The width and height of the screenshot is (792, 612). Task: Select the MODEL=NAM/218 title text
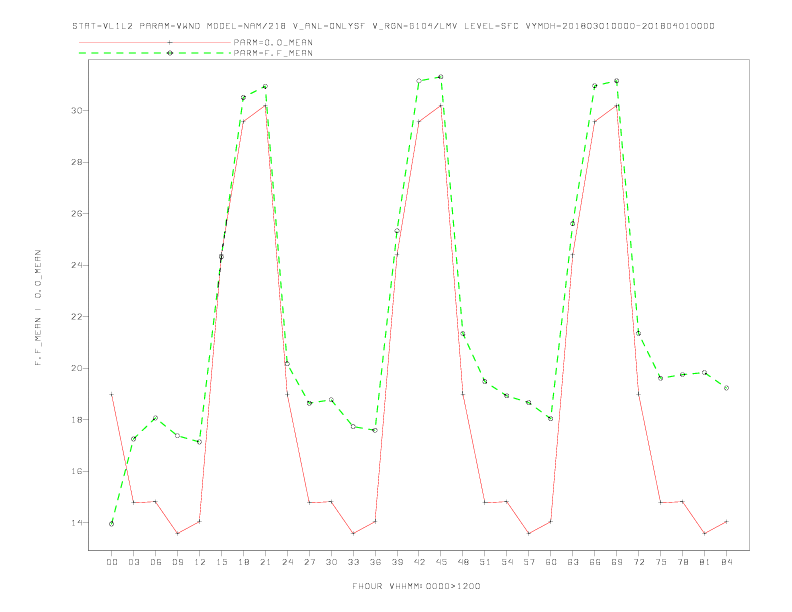[246, 26]
